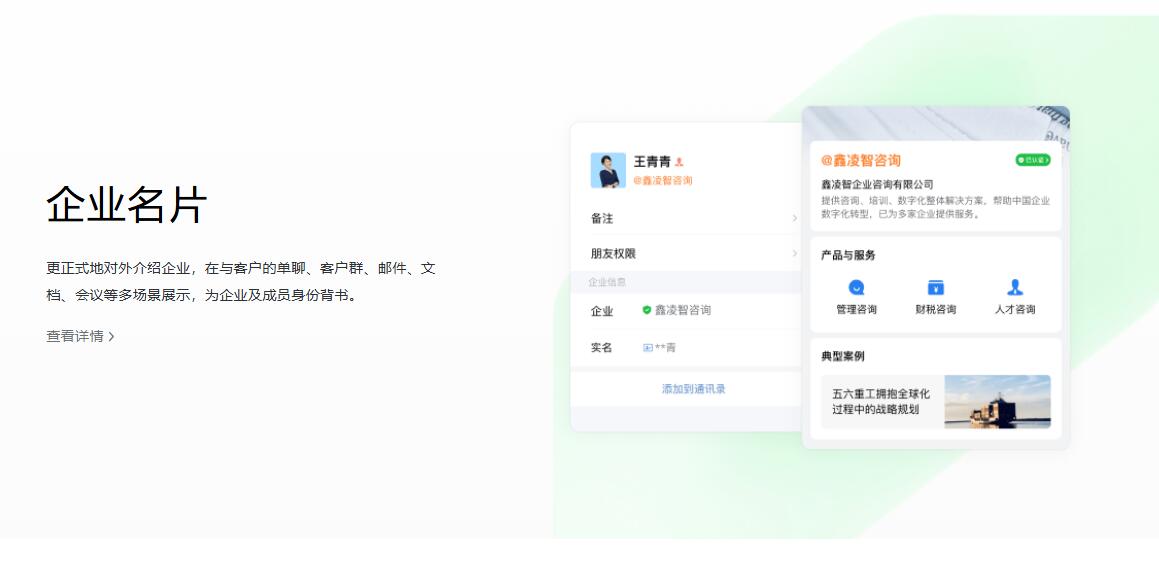
Task: Open the 查看详情 link
Action: (80, 336)
